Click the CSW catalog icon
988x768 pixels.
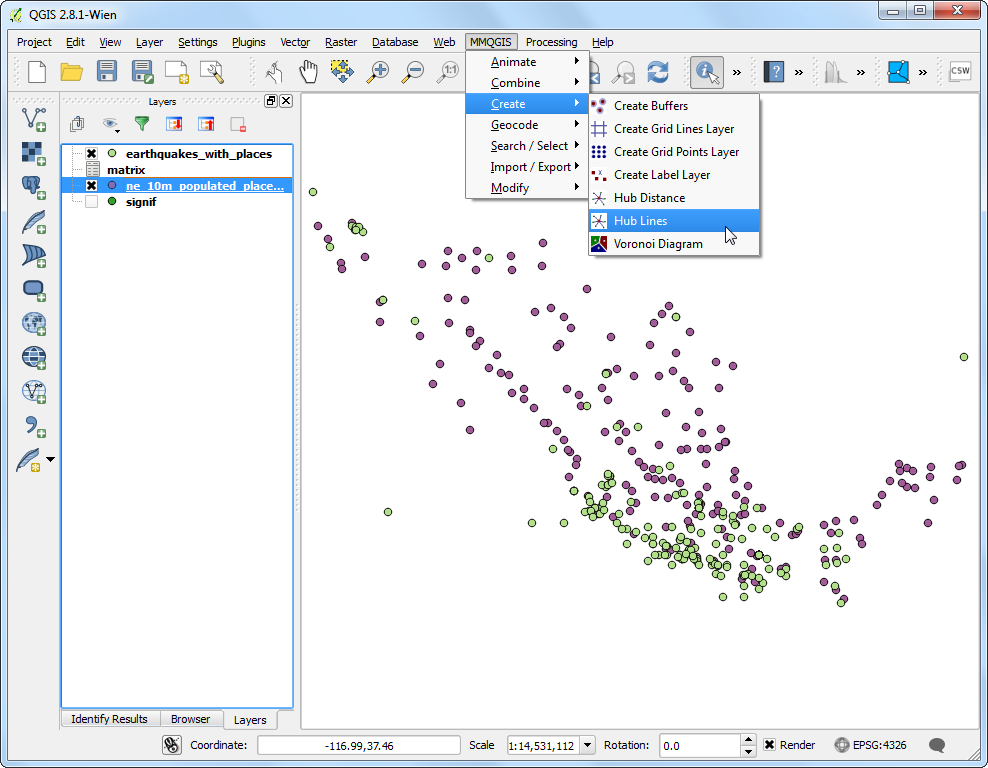[960, 71]
